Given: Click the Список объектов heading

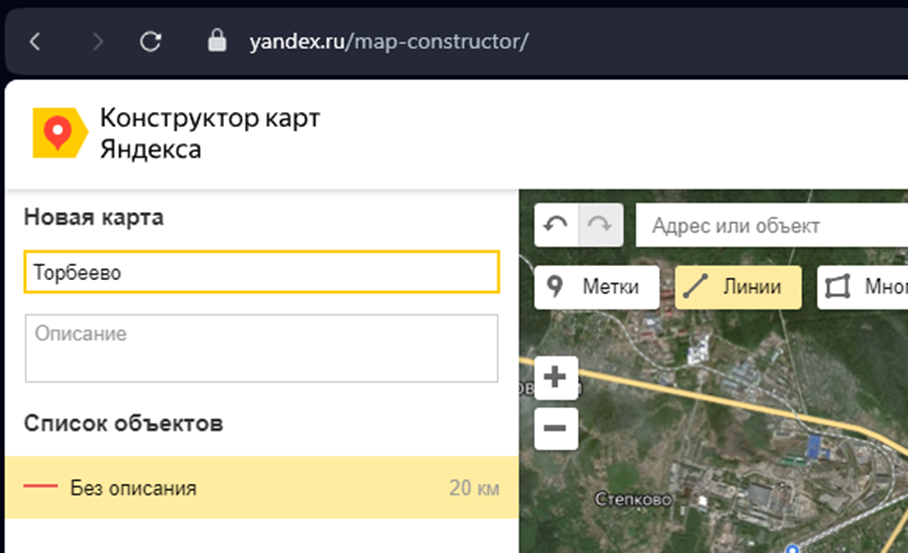Looking at the screenshot, I should pyautogui.click(x=123, y=423).
